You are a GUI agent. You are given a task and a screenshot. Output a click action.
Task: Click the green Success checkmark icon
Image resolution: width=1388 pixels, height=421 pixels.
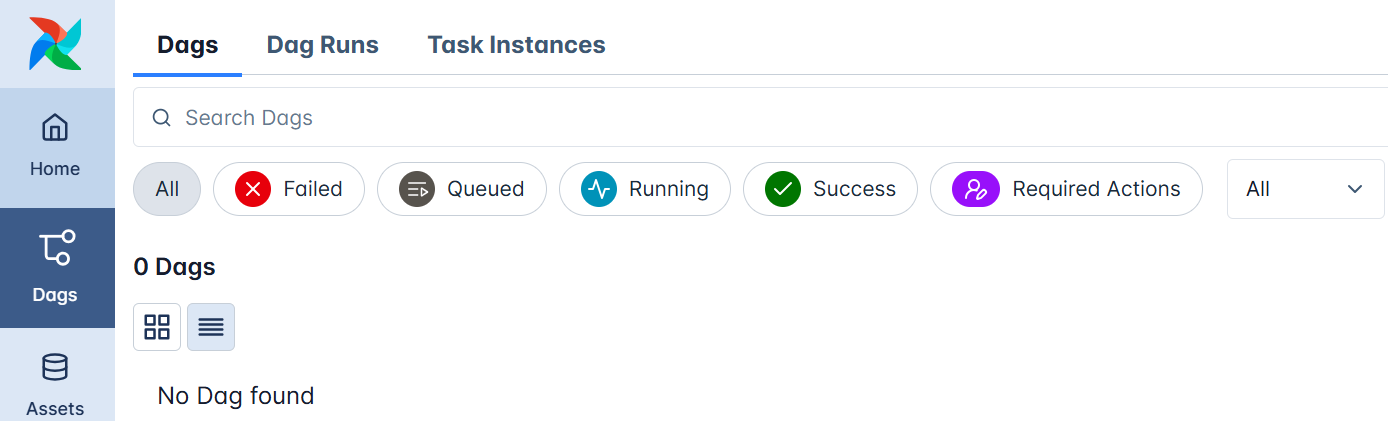point(783,189)
